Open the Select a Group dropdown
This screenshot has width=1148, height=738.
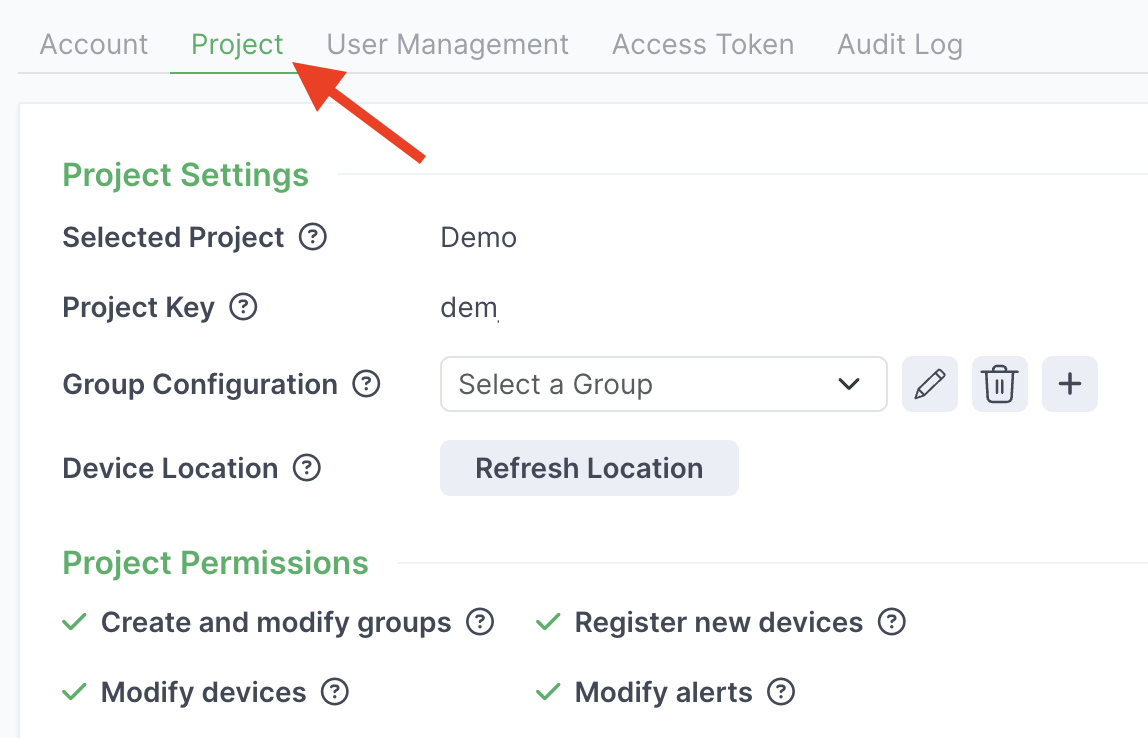pos(663,384)
